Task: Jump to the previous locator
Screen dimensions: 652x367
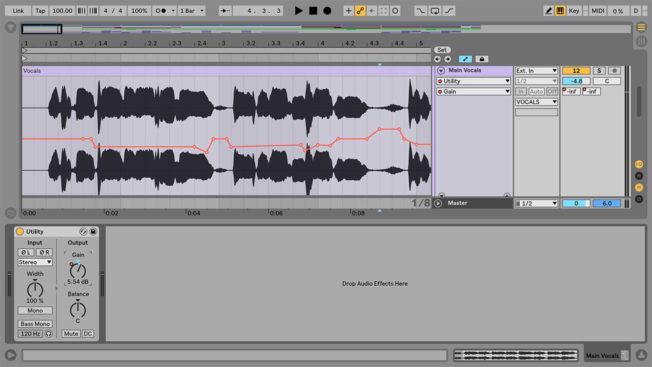Action: 437,59
